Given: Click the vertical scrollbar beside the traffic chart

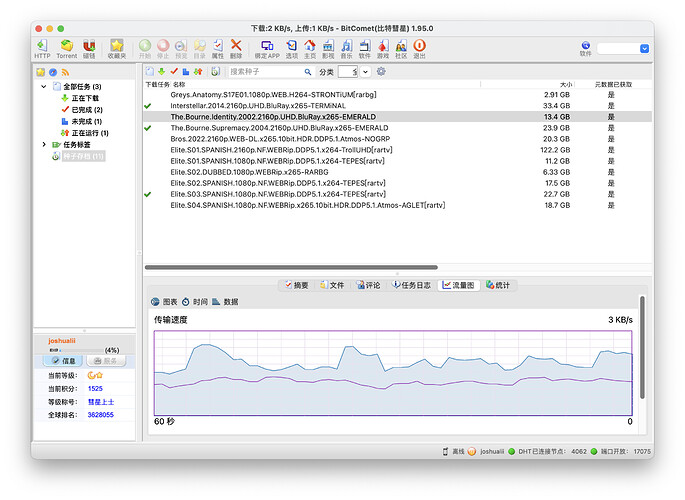Looking at the screenshot, I should 642,348.
